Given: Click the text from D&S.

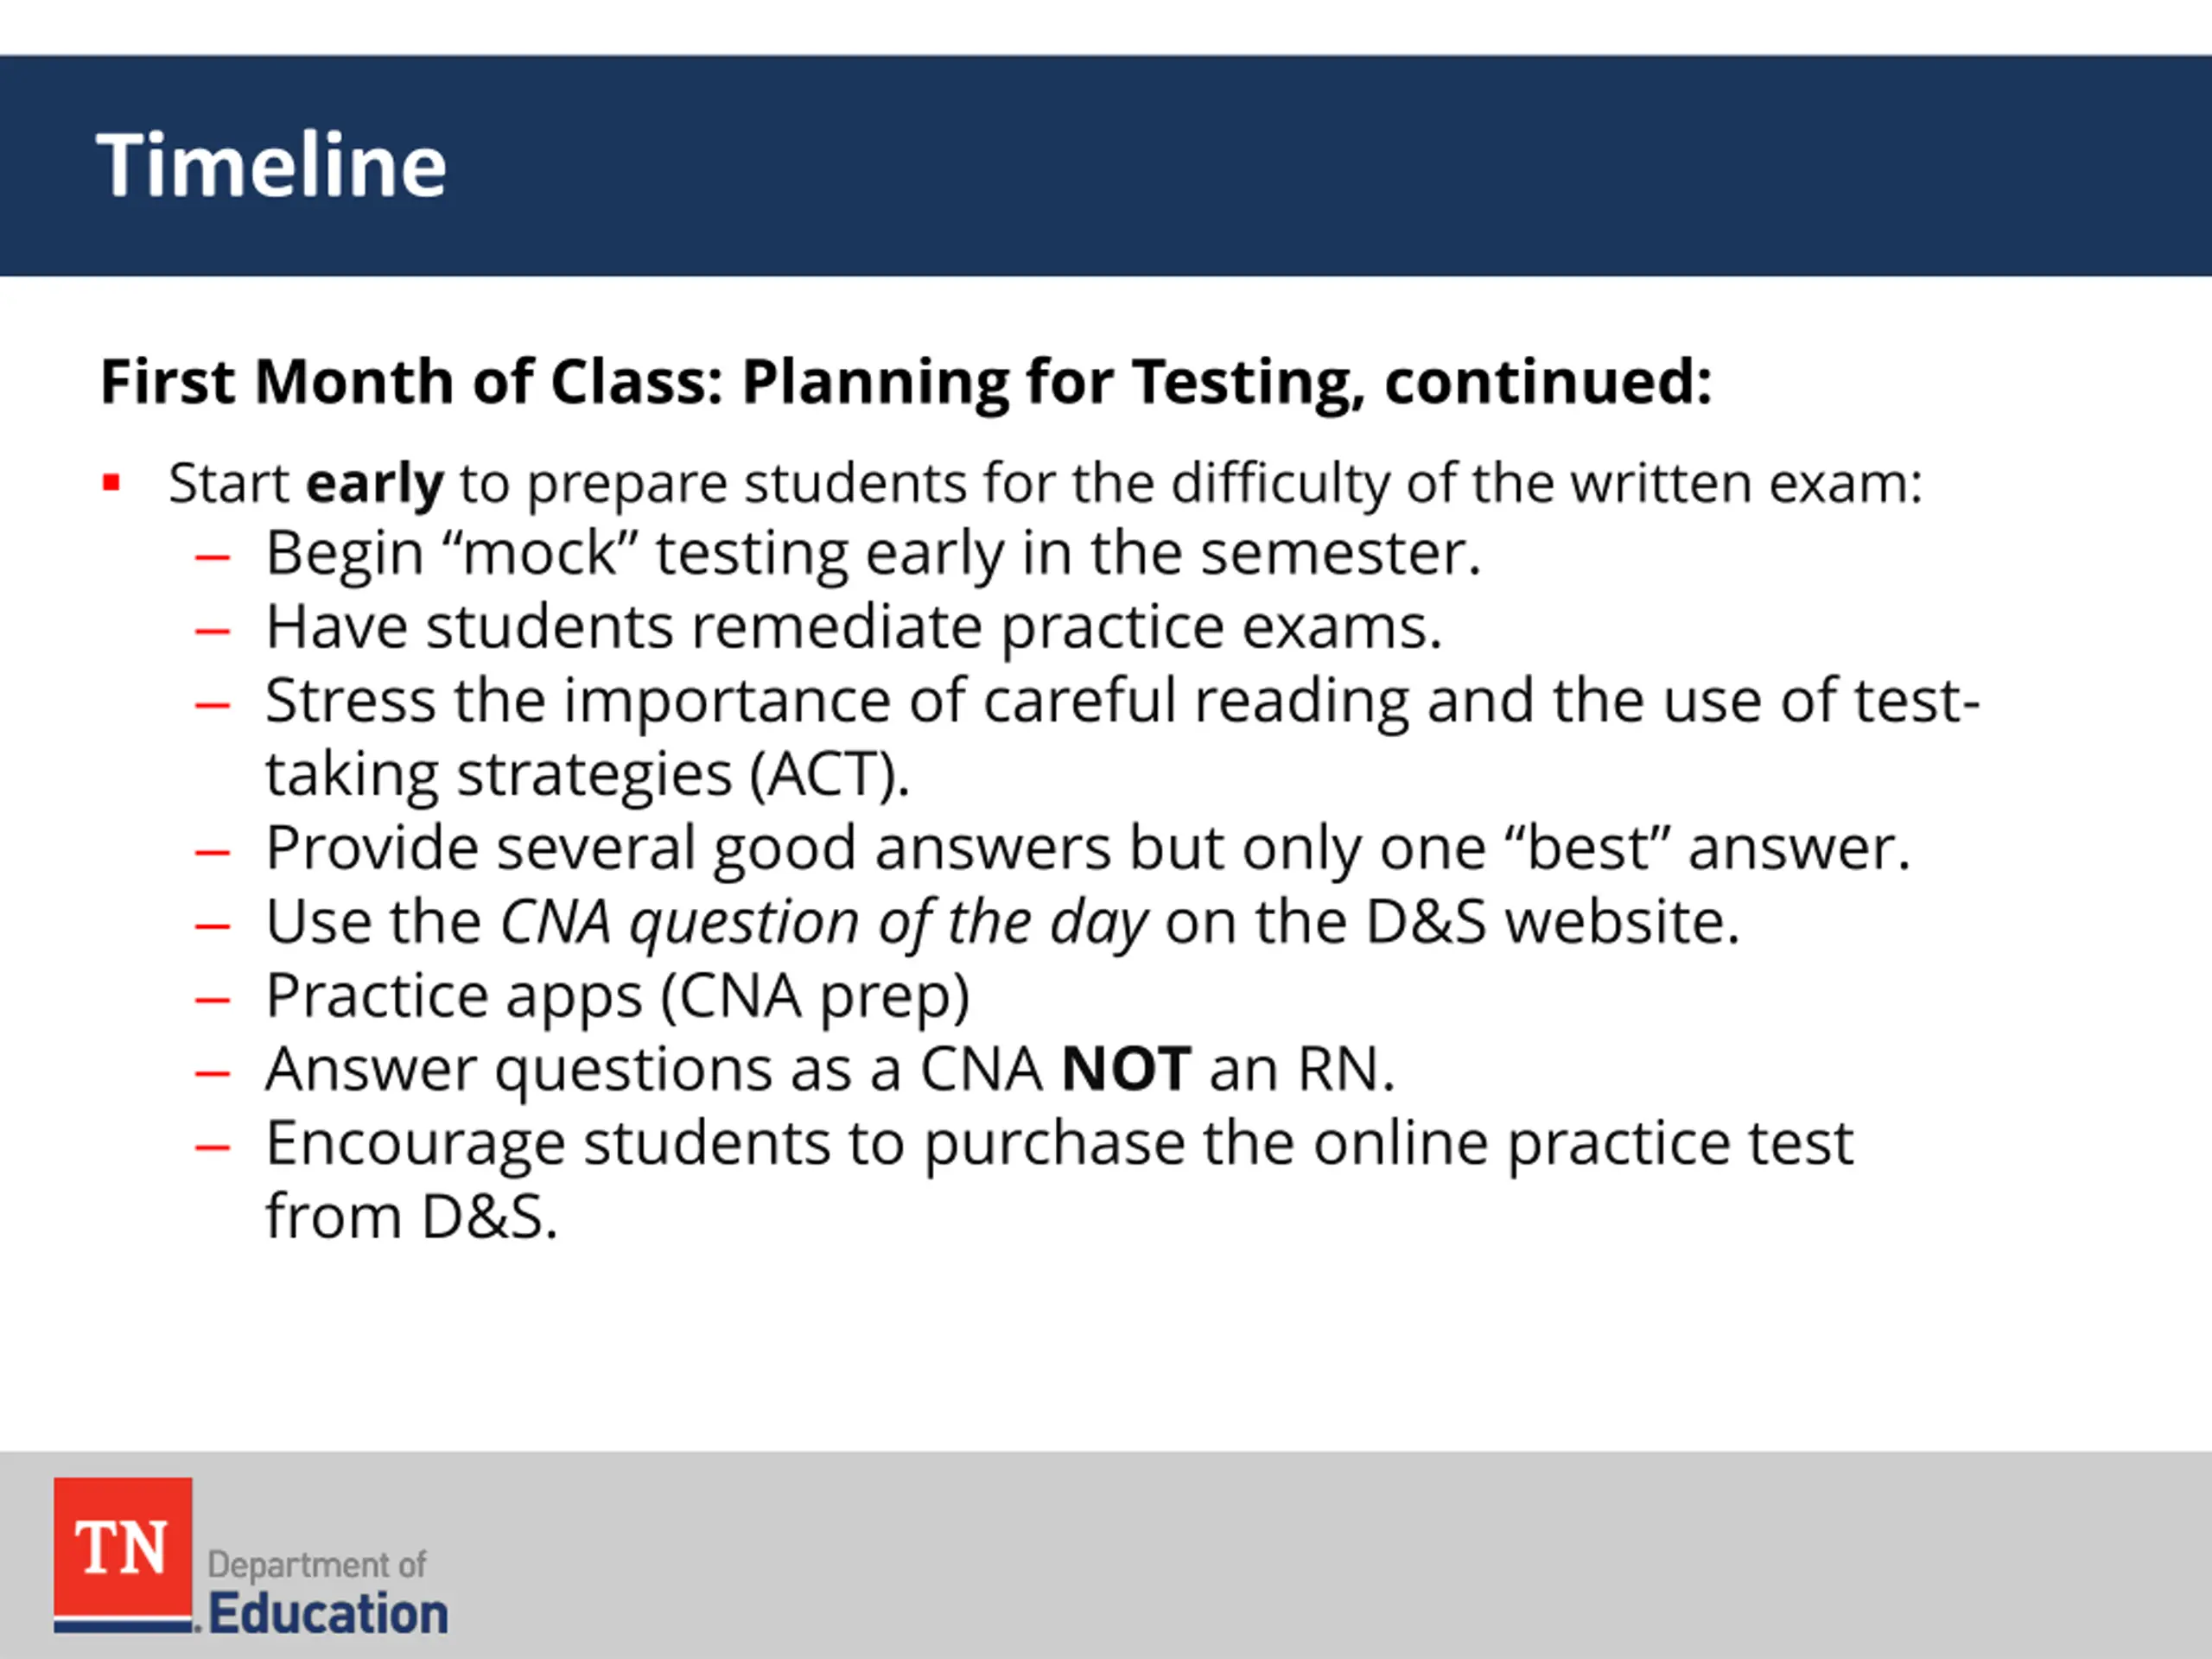Looking at the screenshot, I should (x=411, y=1217).
